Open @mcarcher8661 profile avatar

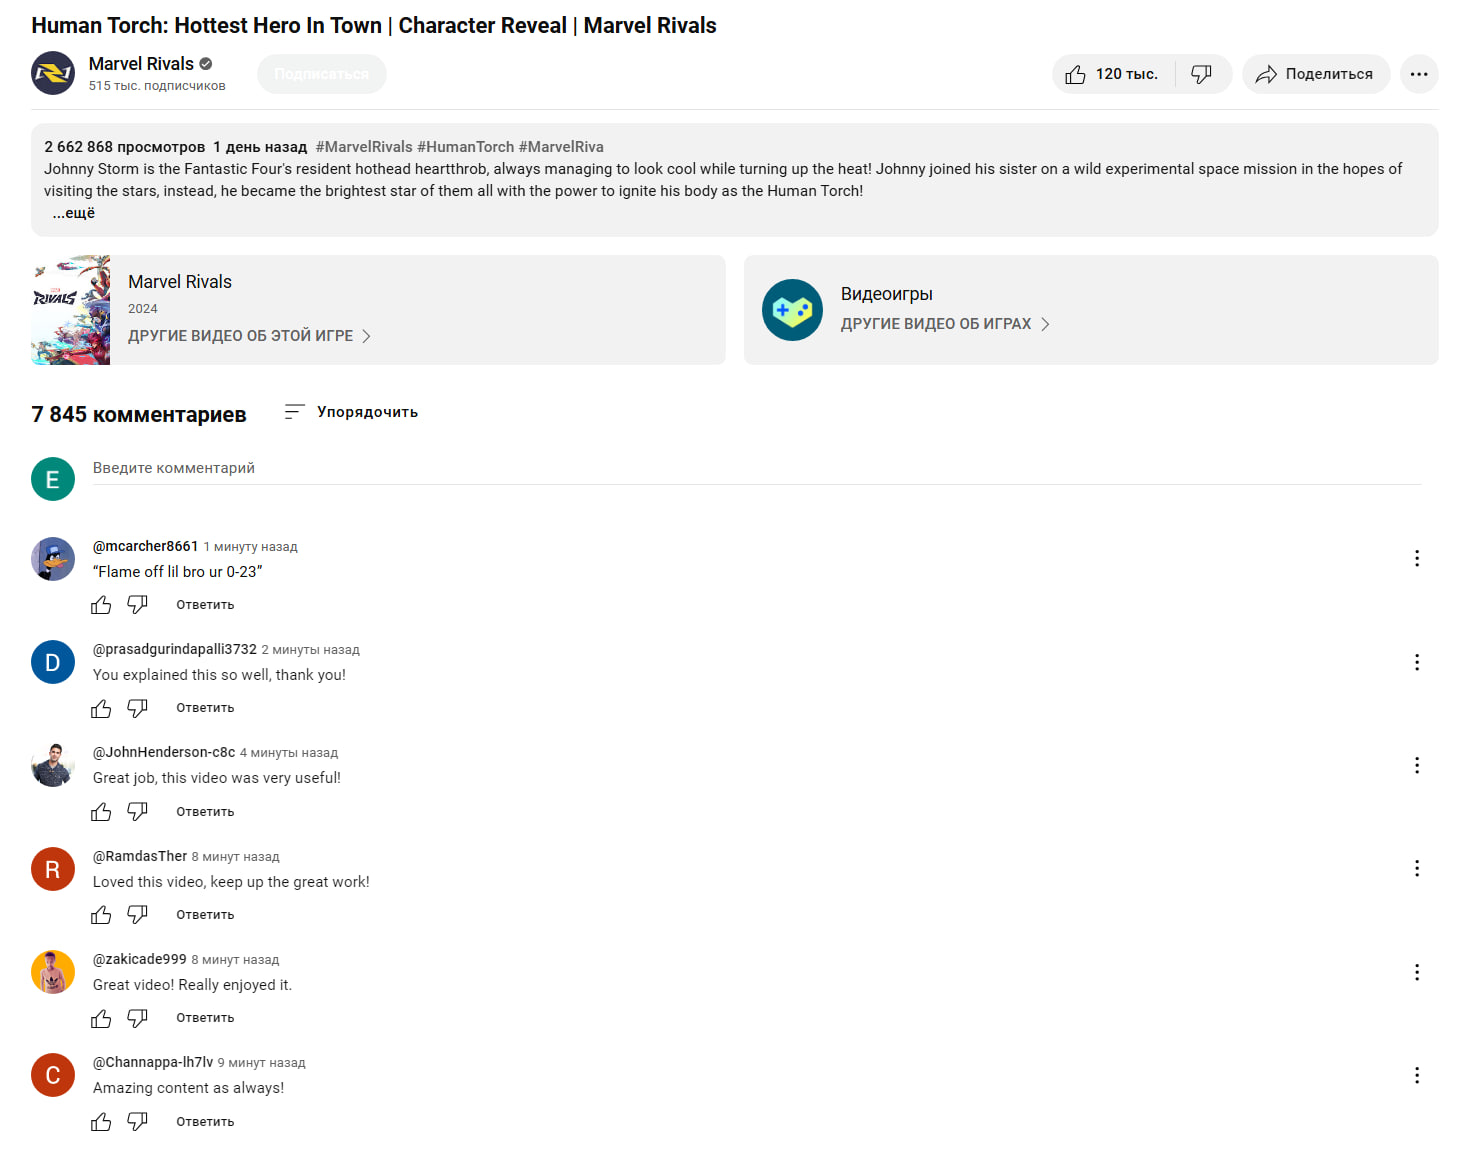pyautogui.click(x=53, y=559)
